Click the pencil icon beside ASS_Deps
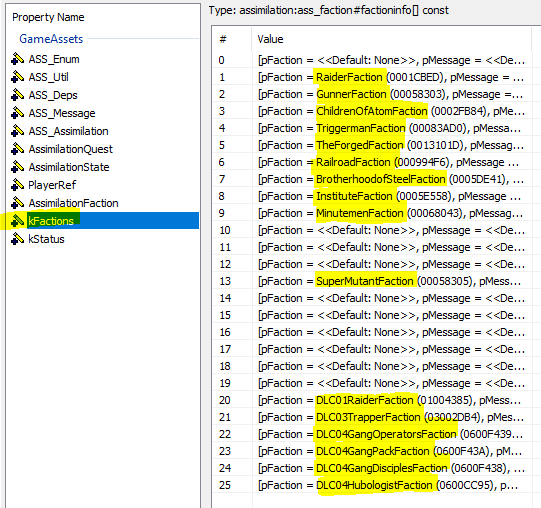Viewport: 541px width, 508px height. pyautogui.click(x=17, y=95)
